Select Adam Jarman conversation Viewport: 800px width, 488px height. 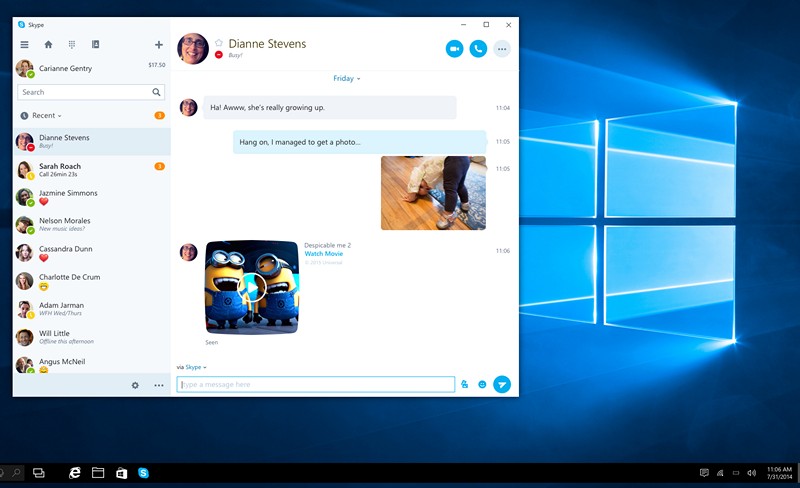[x=92, y=309]
